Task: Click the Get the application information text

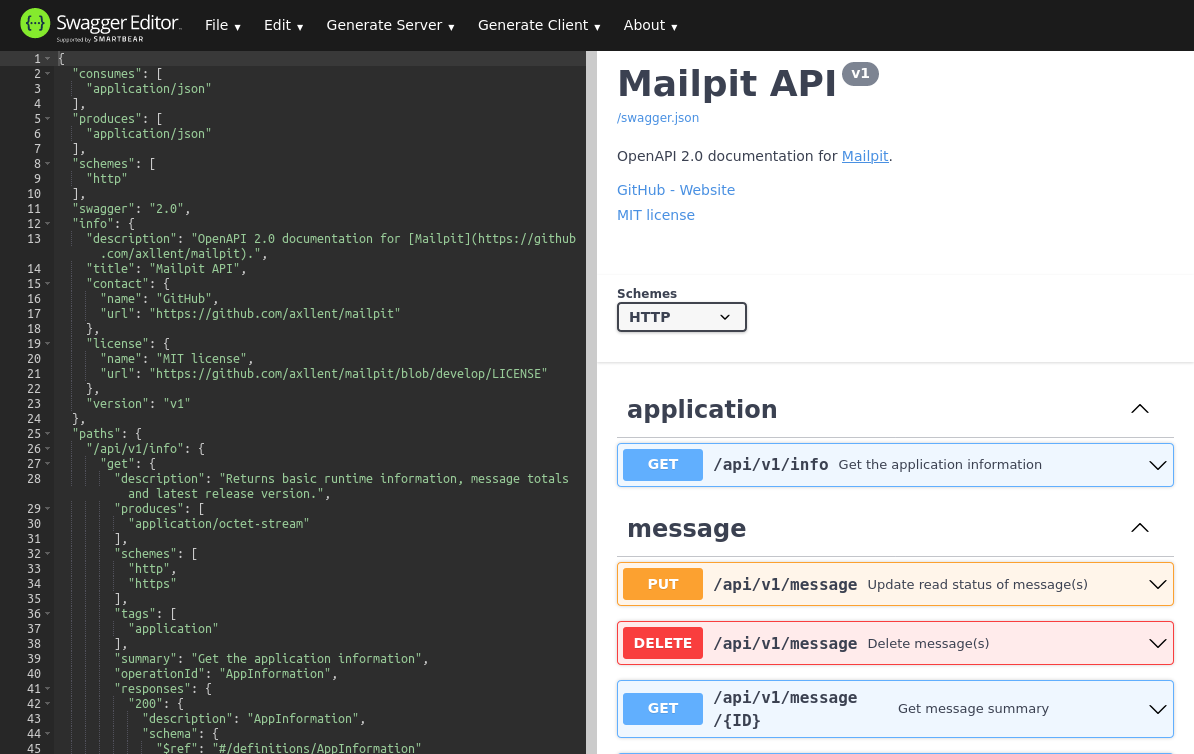Action: [940, 465]
